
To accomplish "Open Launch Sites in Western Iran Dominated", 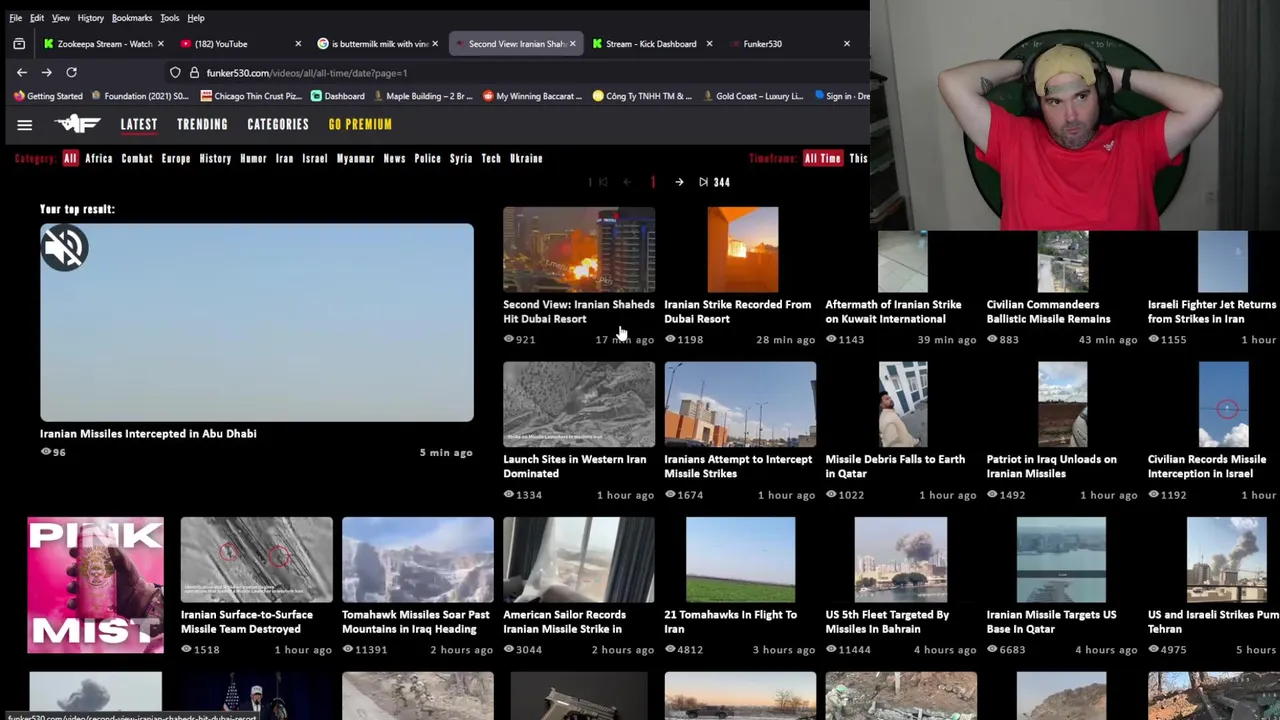I will coord(575,467).
